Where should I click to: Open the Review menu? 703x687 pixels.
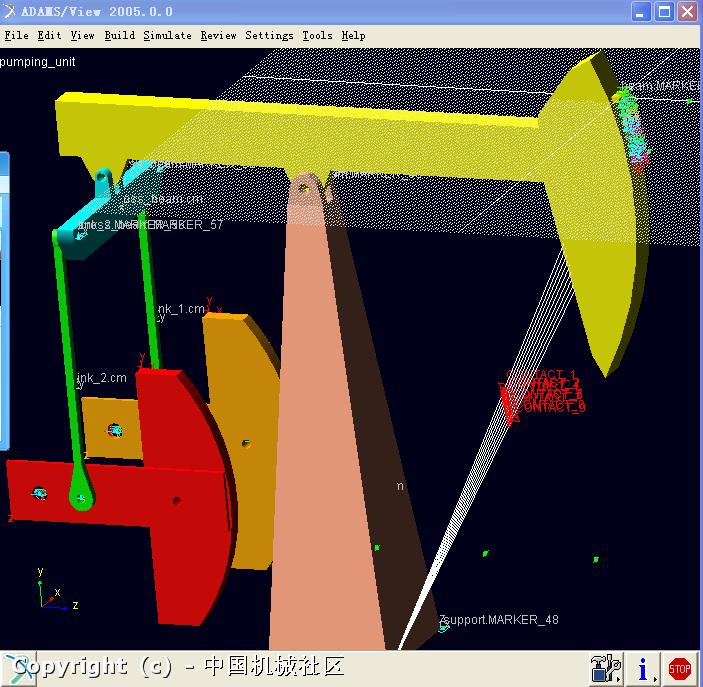coord(218,35)
